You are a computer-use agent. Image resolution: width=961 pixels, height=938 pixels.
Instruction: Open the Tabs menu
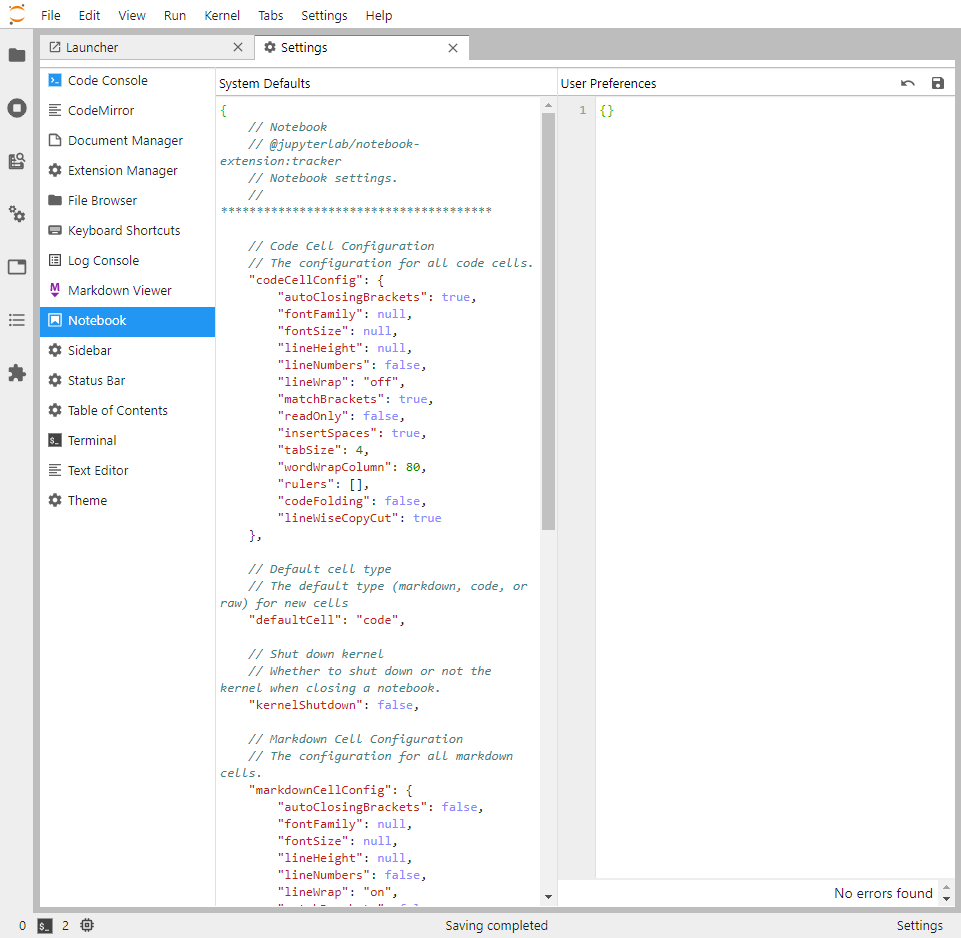[270, 15]
